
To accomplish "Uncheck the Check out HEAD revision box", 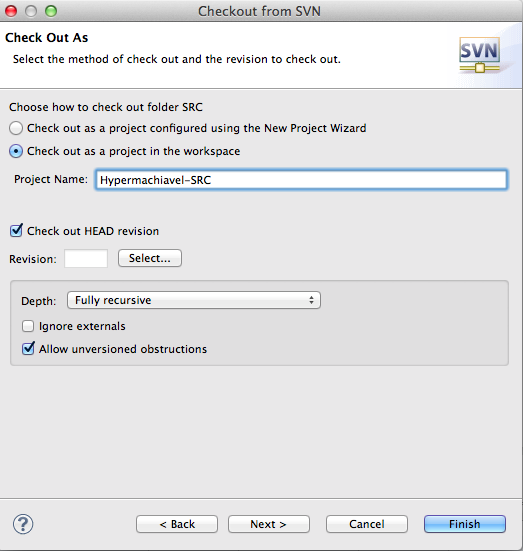I will click(x=16, y=231).
